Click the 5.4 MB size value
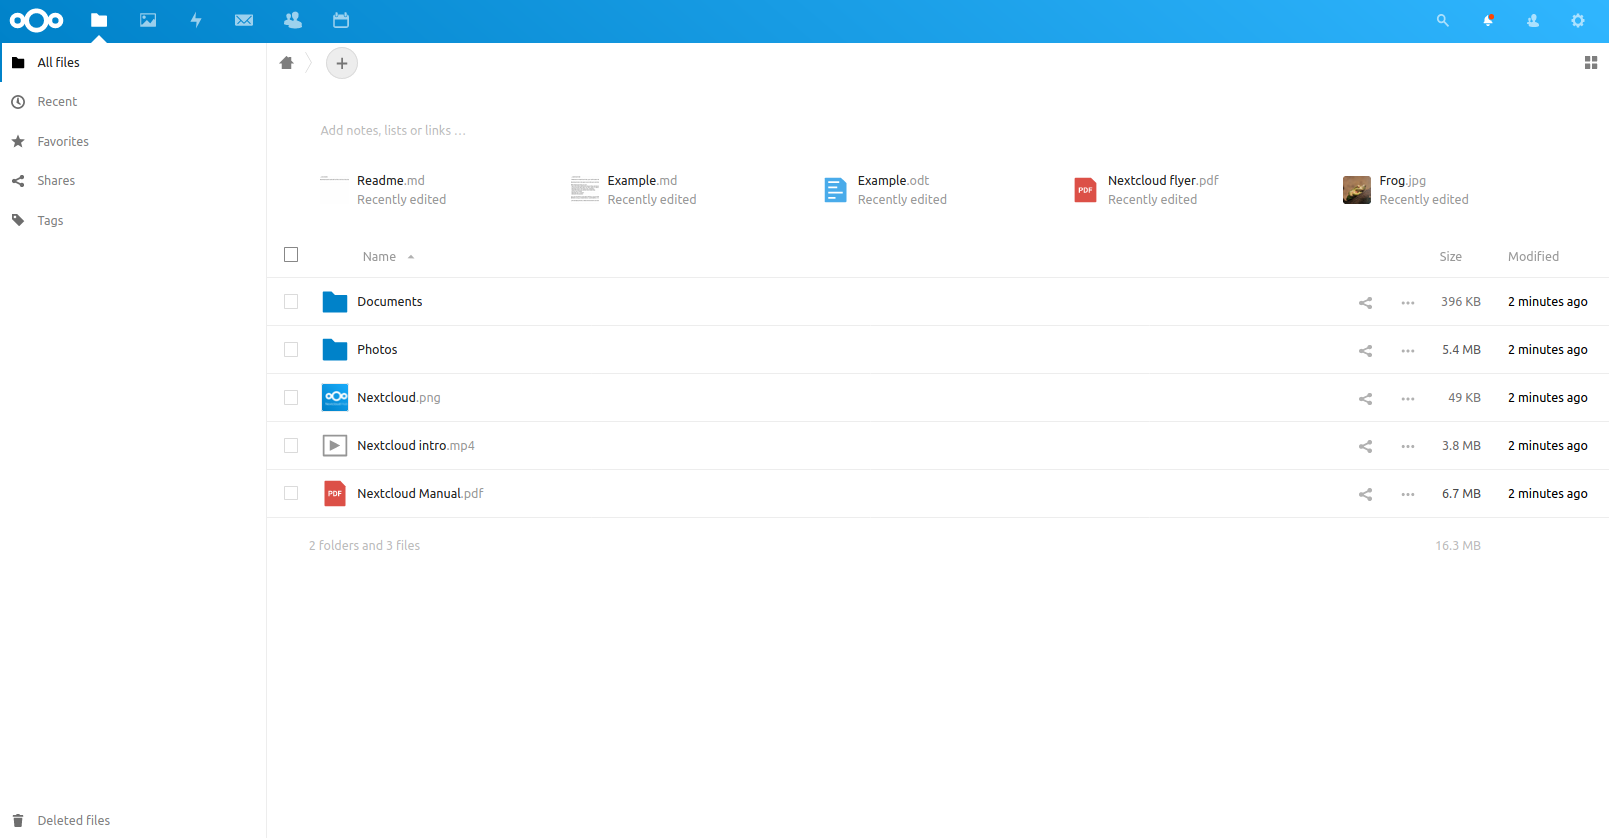1609x838 pixels. (x=1461, y=350)
